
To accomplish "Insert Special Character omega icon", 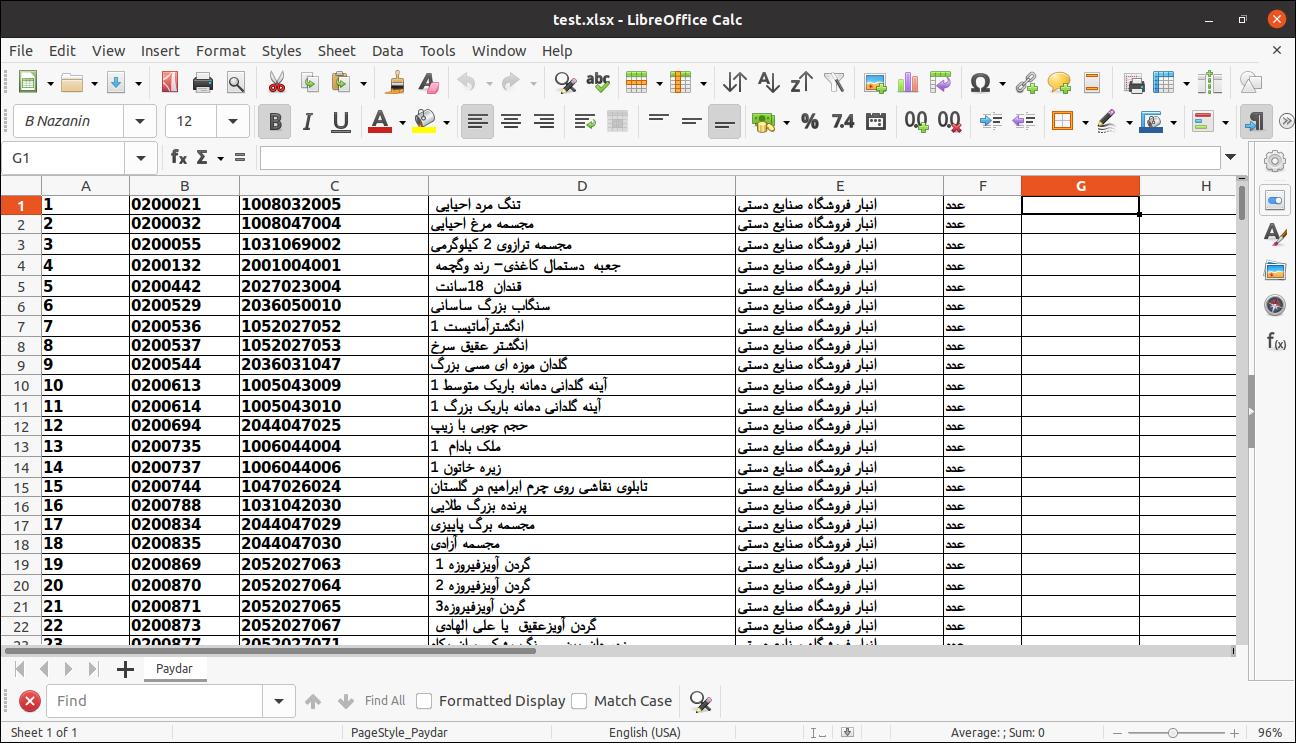I will [x=980, y=83].
